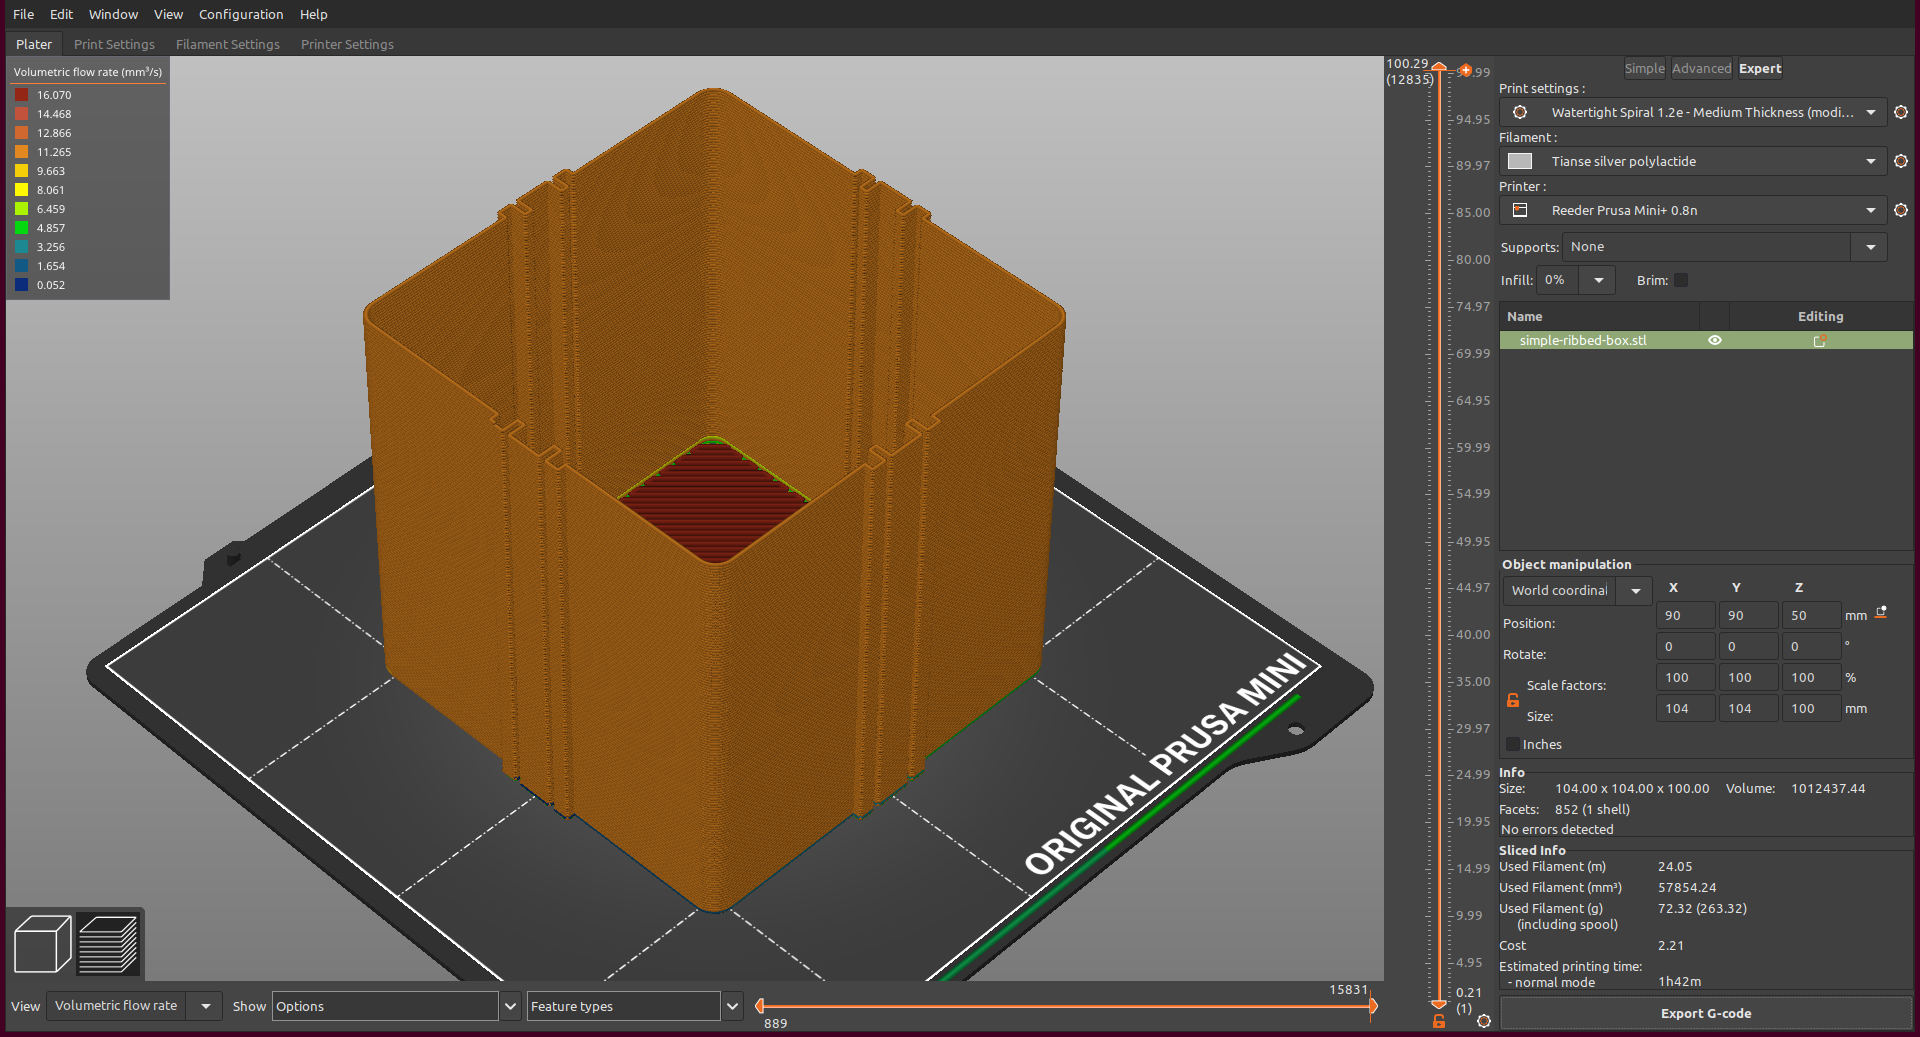Open the Help menu
This screenshot has height=1037, width=1920.
tap(313, 14)
